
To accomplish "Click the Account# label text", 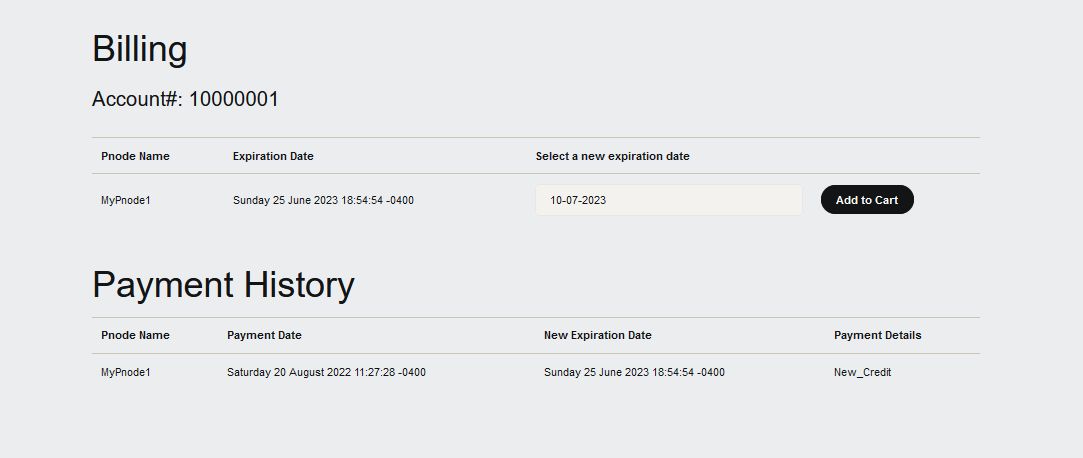I will pos(136,99).
